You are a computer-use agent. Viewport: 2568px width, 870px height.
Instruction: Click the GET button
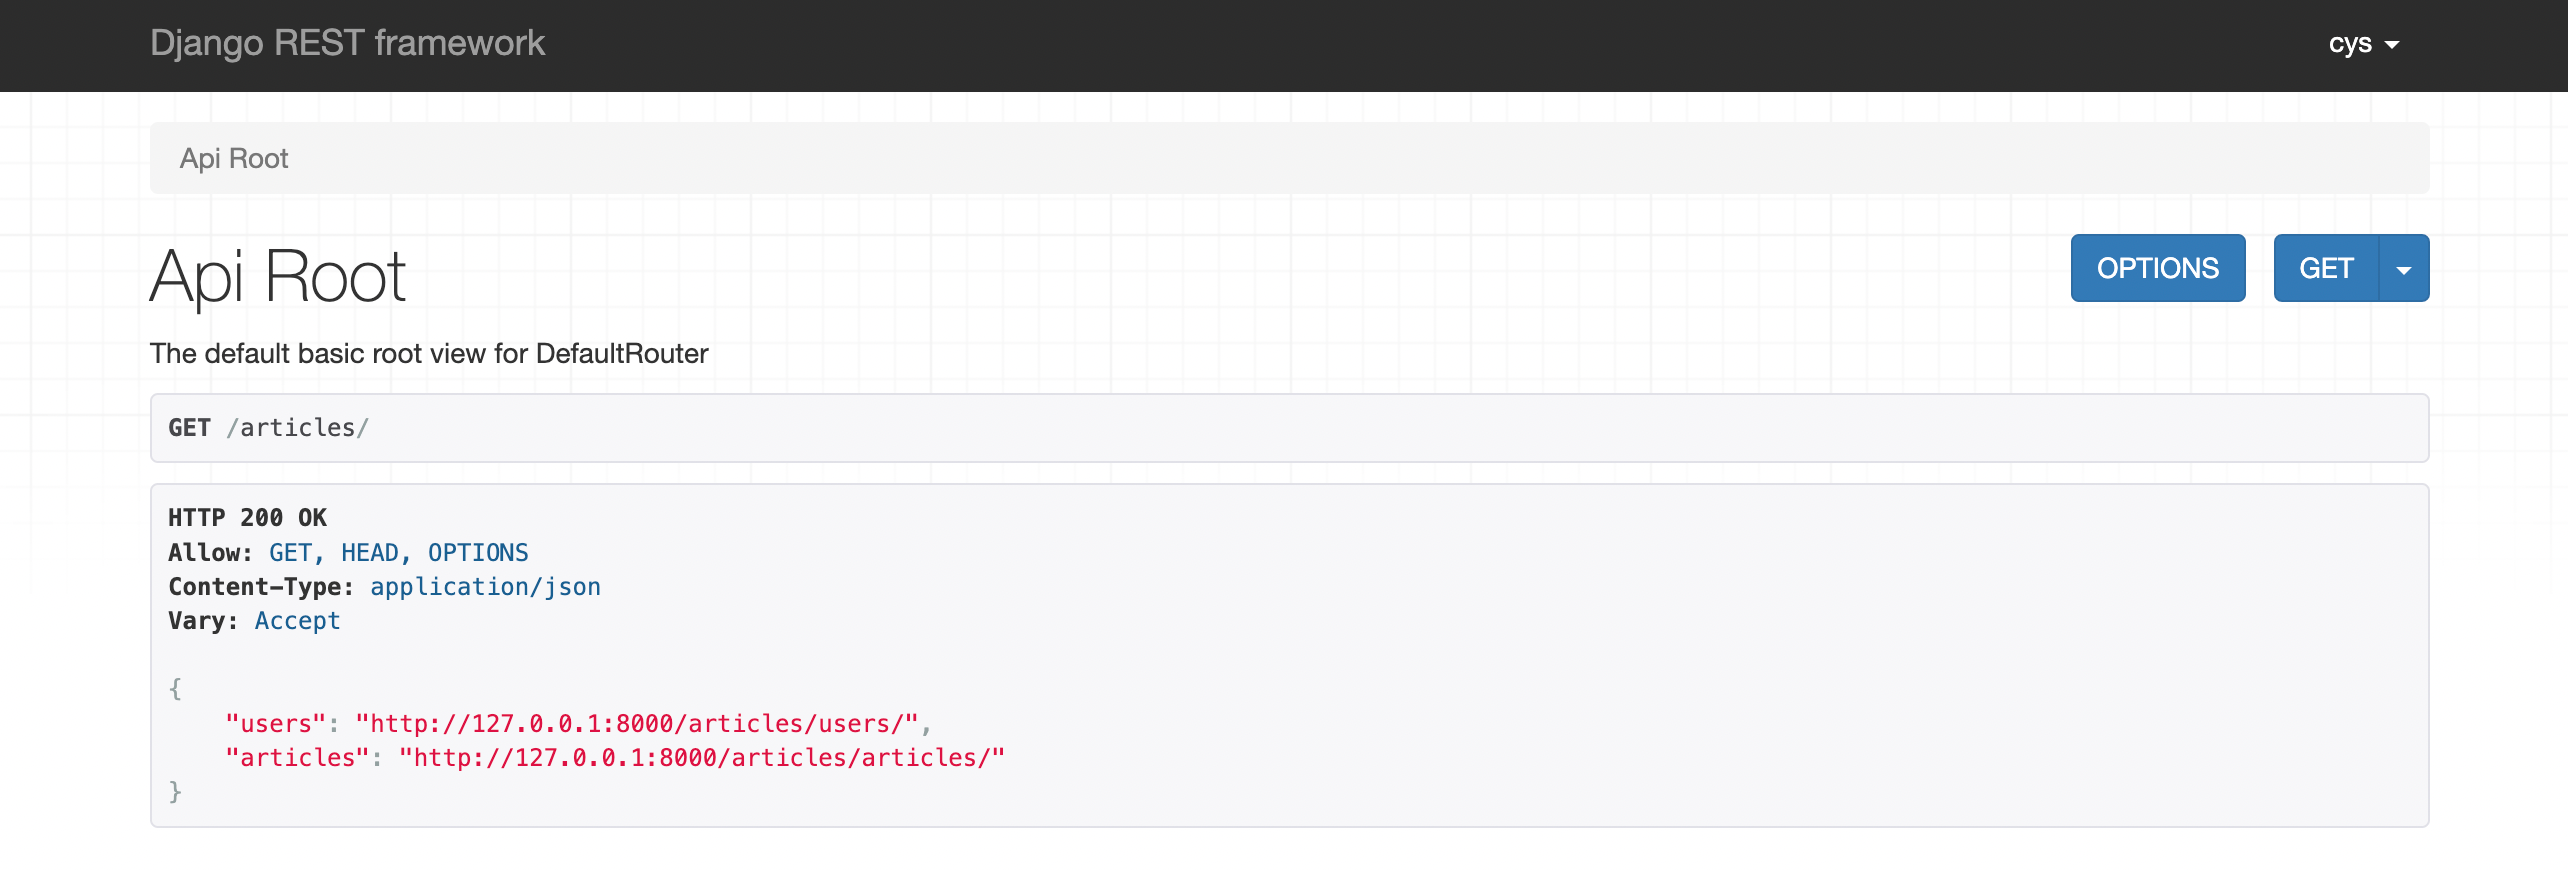[2326, 268]
